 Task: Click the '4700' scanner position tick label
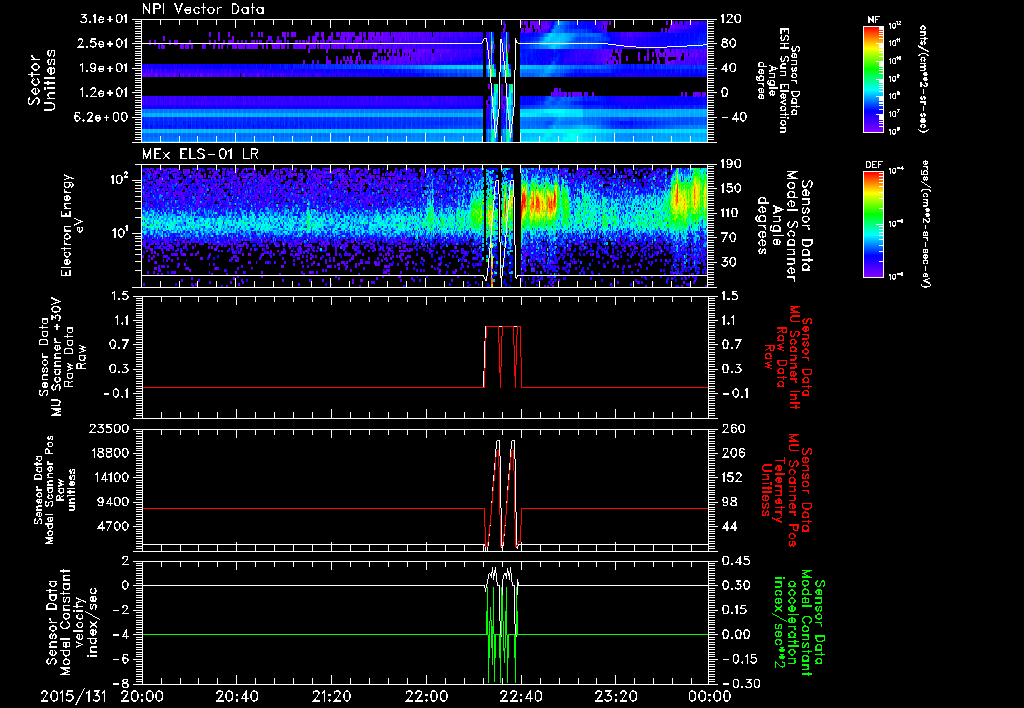(x=114, y=526)
